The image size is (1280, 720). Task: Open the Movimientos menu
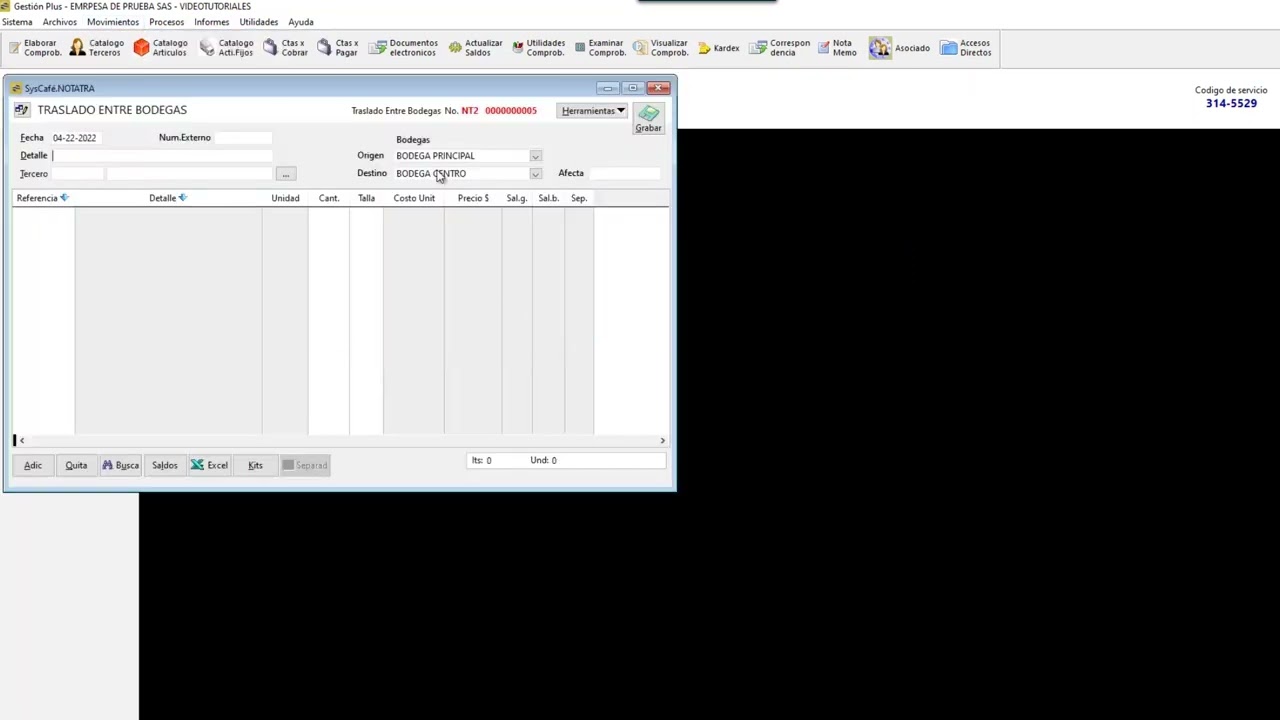(113, 22)
